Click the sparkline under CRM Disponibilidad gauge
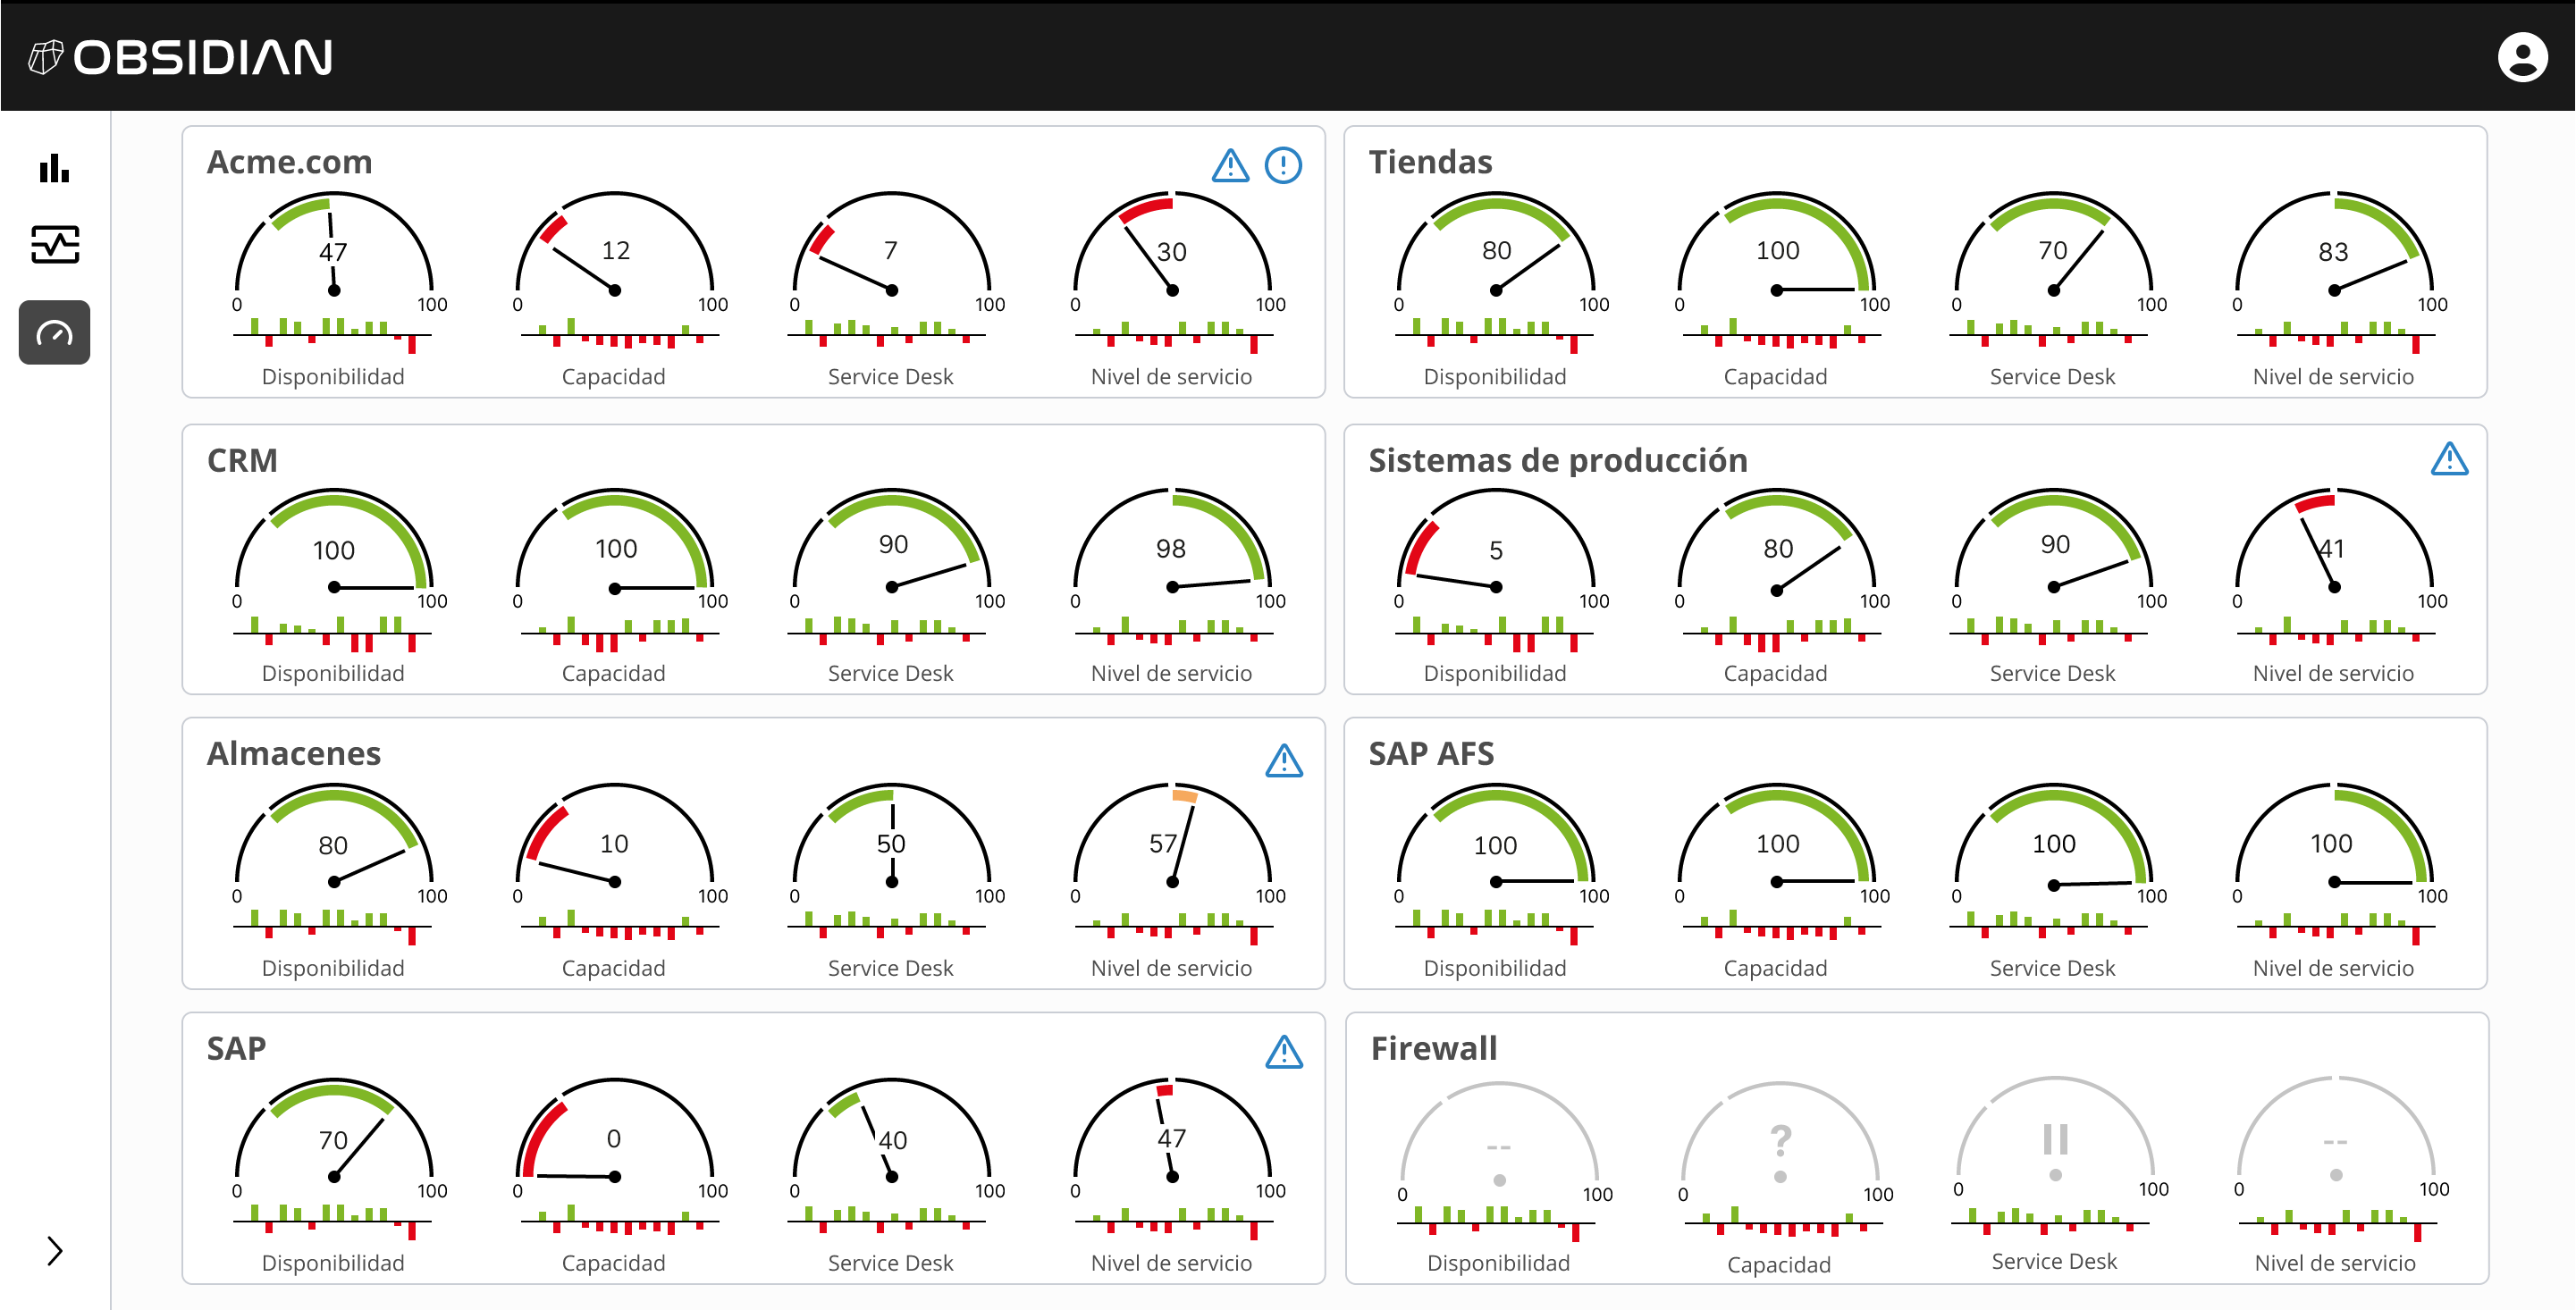 click(333, 633)
